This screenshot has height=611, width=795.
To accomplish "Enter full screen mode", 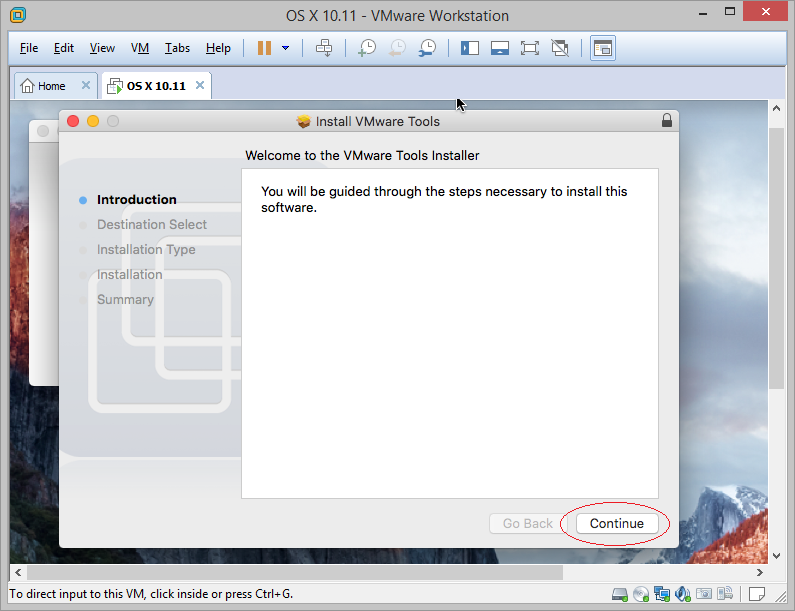I will pos(530,48).
